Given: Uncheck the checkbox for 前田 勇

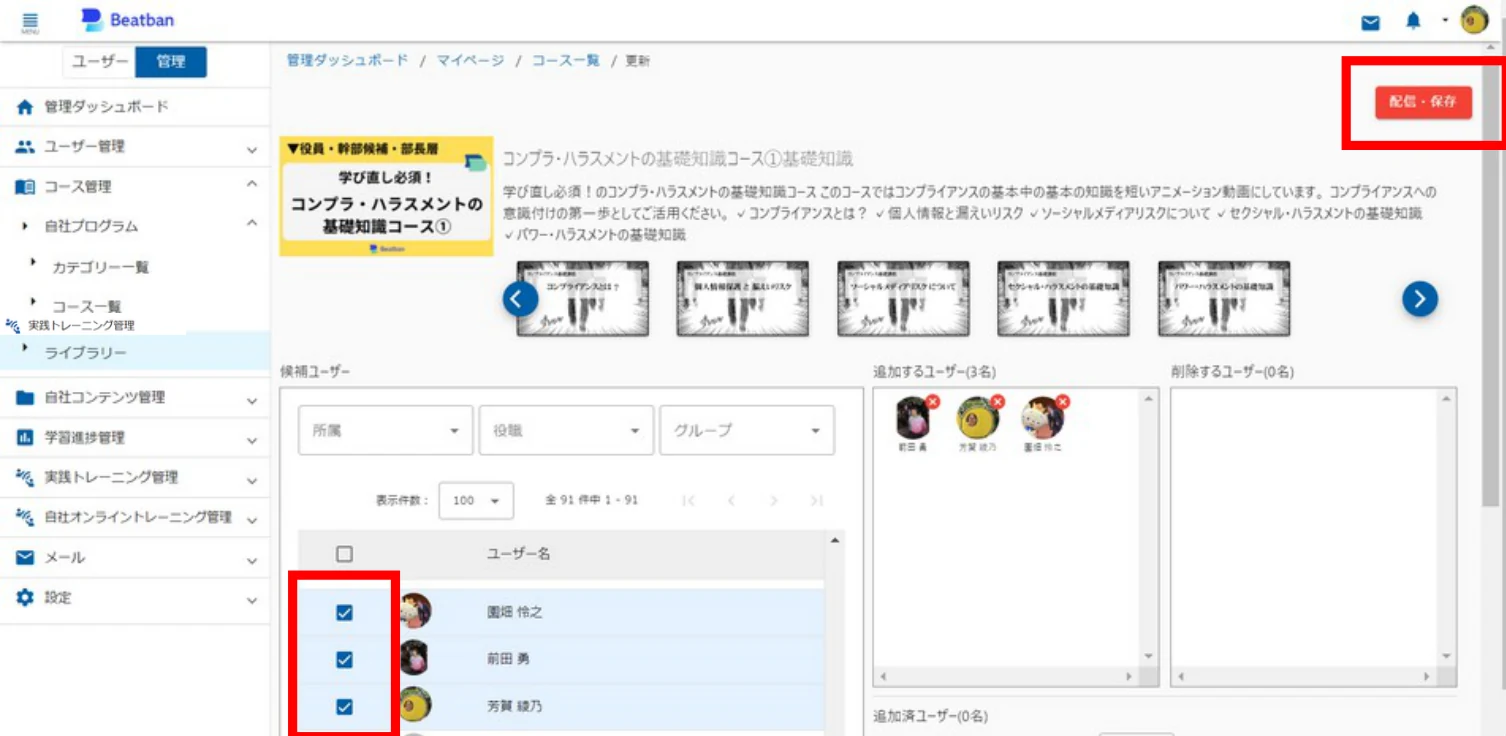Looking at the screenshot, I should (x=344, y=660).
